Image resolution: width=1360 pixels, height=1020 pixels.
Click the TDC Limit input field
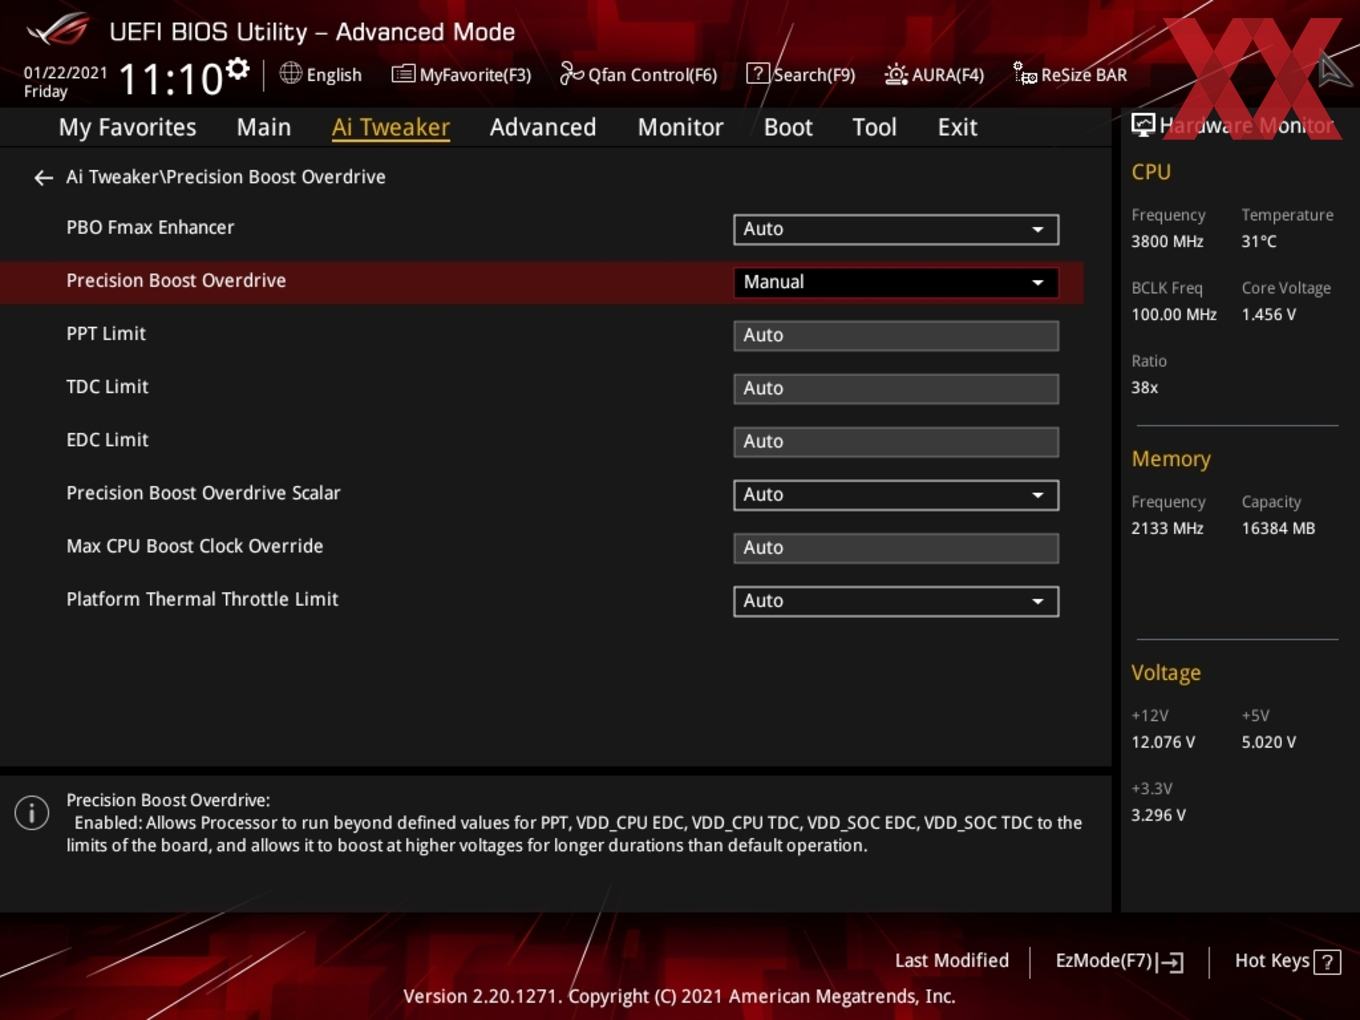[896, 388]
